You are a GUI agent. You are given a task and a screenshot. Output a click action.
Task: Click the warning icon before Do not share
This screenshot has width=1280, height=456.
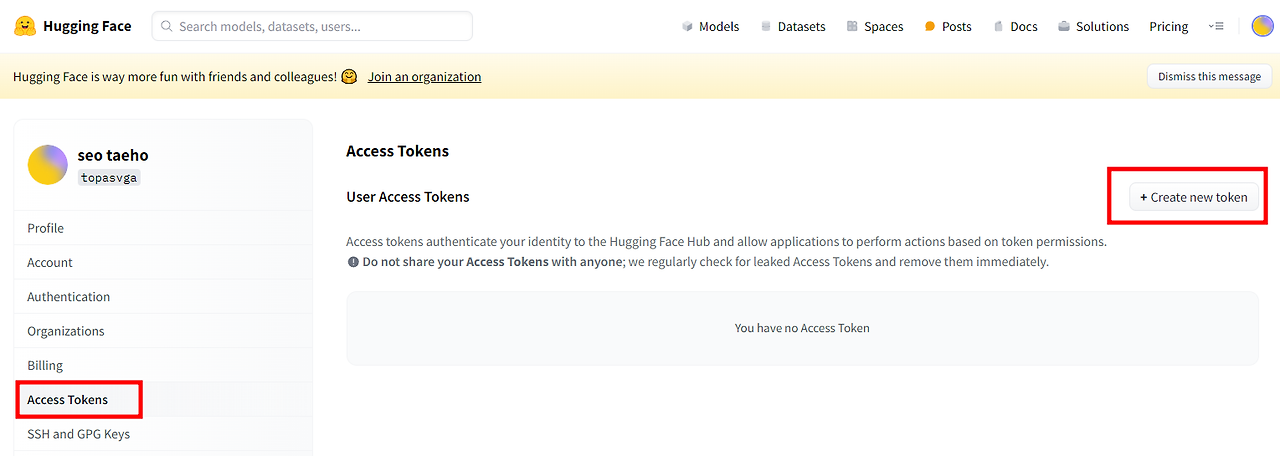tap(353, 262)
